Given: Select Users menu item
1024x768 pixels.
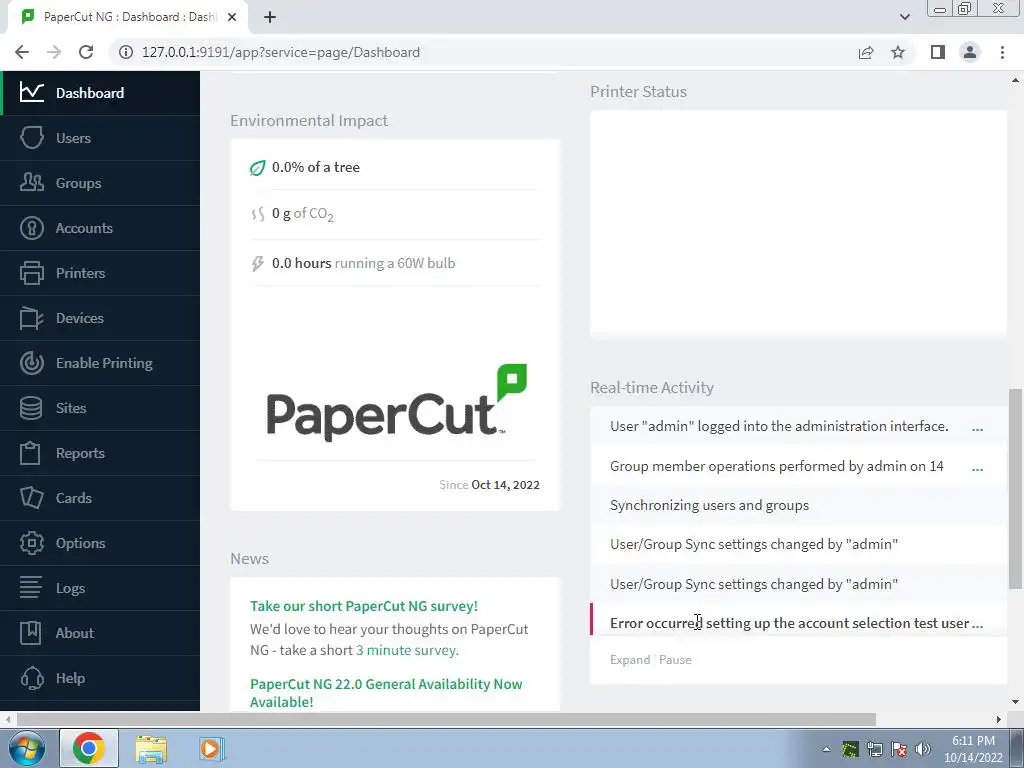Looking at the screenshot, I should [x=100, y=138].
